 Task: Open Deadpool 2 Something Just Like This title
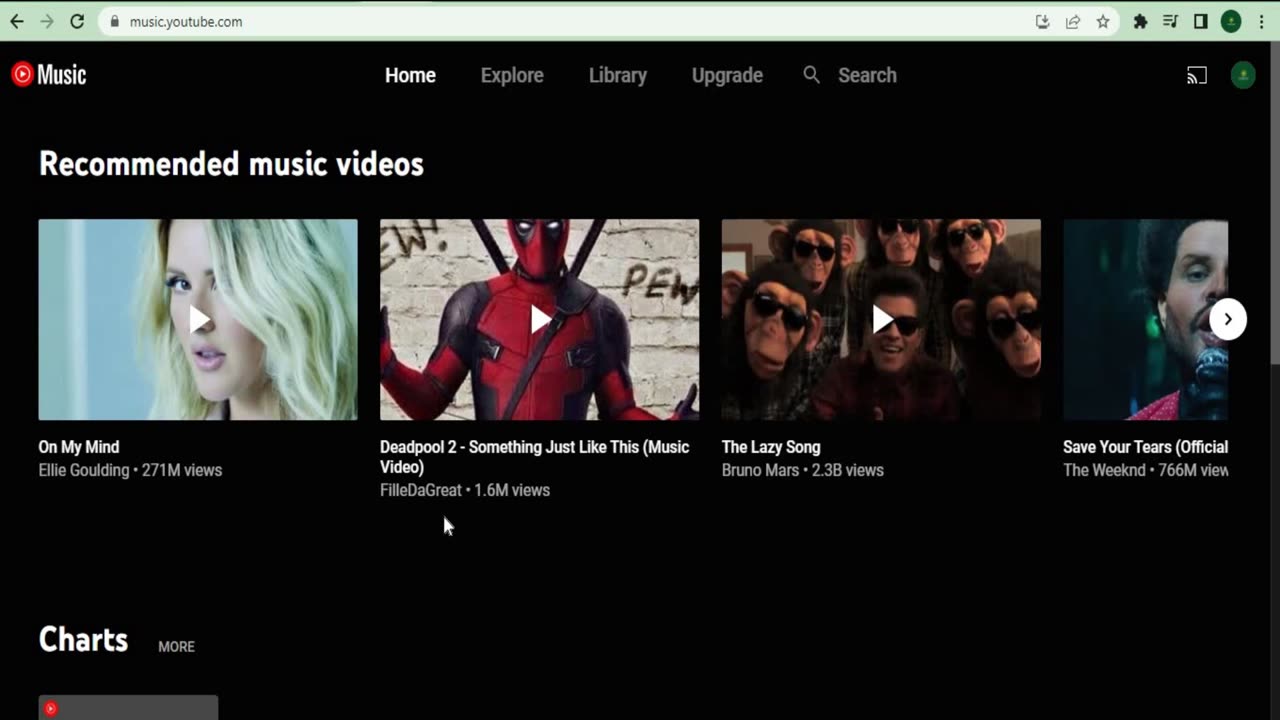click(534, 457)
